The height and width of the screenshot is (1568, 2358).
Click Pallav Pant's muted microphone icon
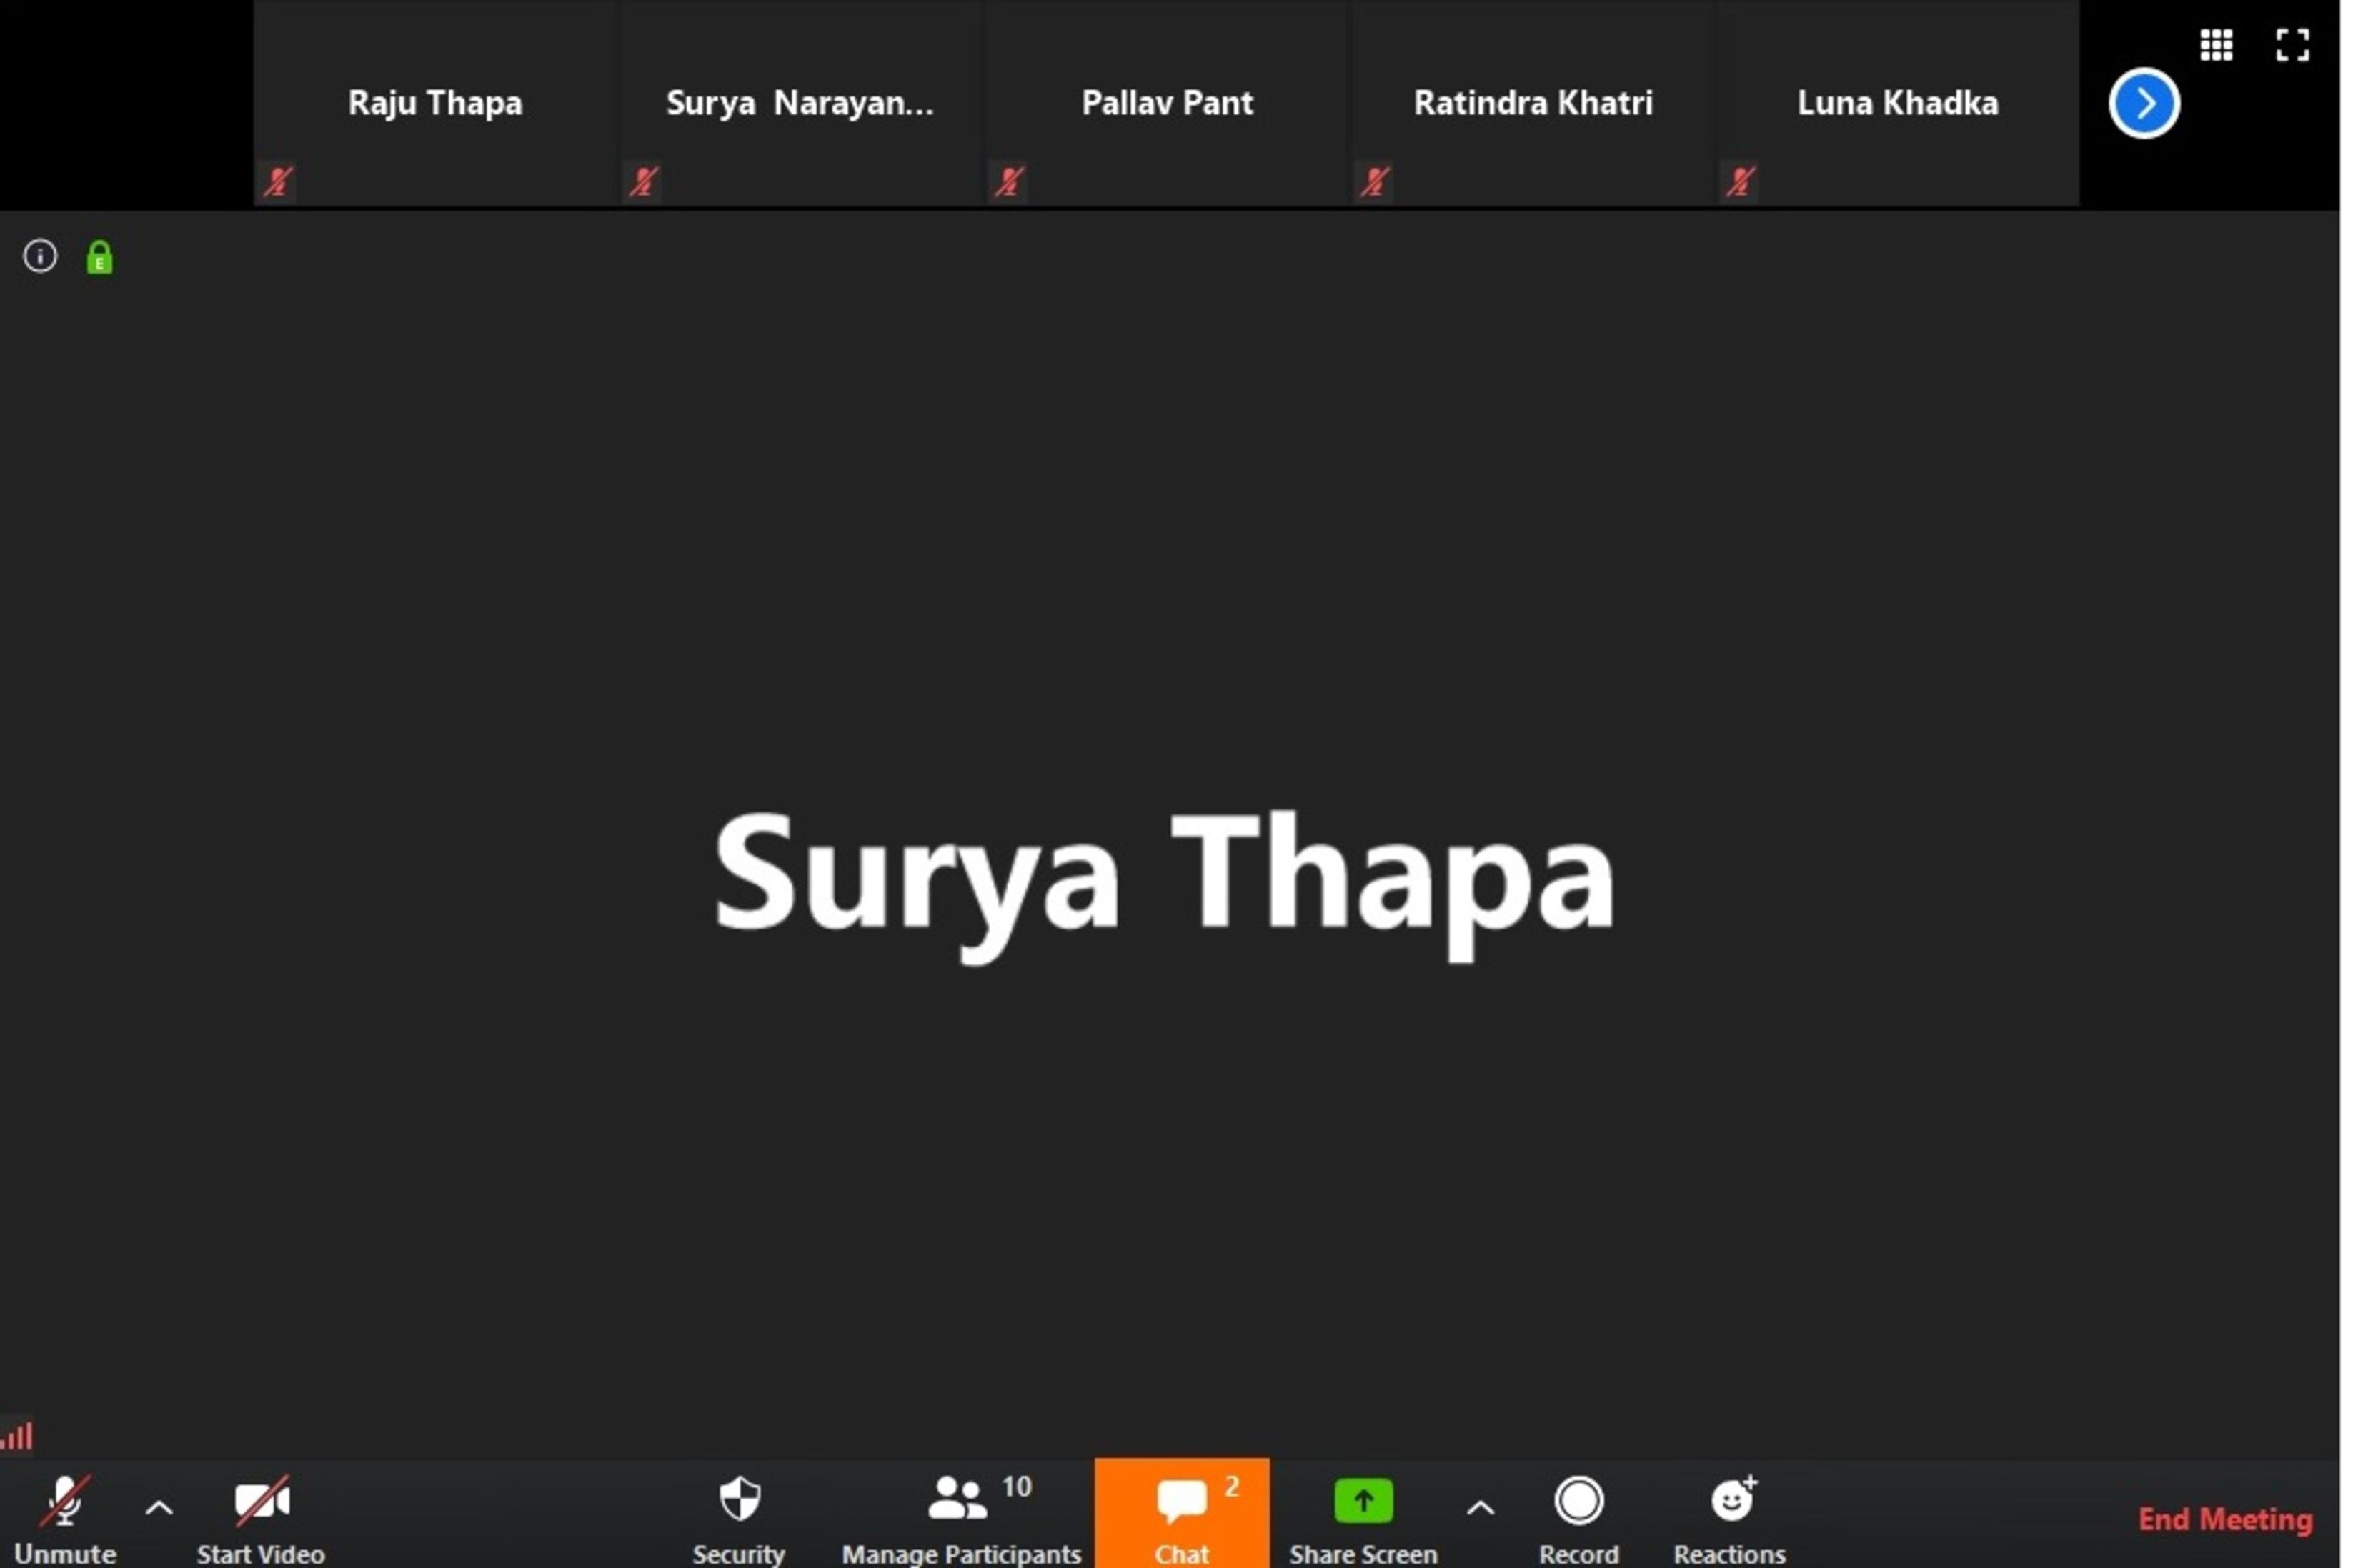(x=1008, y=182)
